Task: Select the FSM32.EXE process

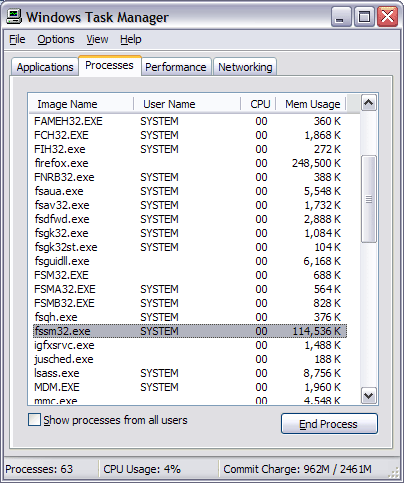Action: coord(190,275)
